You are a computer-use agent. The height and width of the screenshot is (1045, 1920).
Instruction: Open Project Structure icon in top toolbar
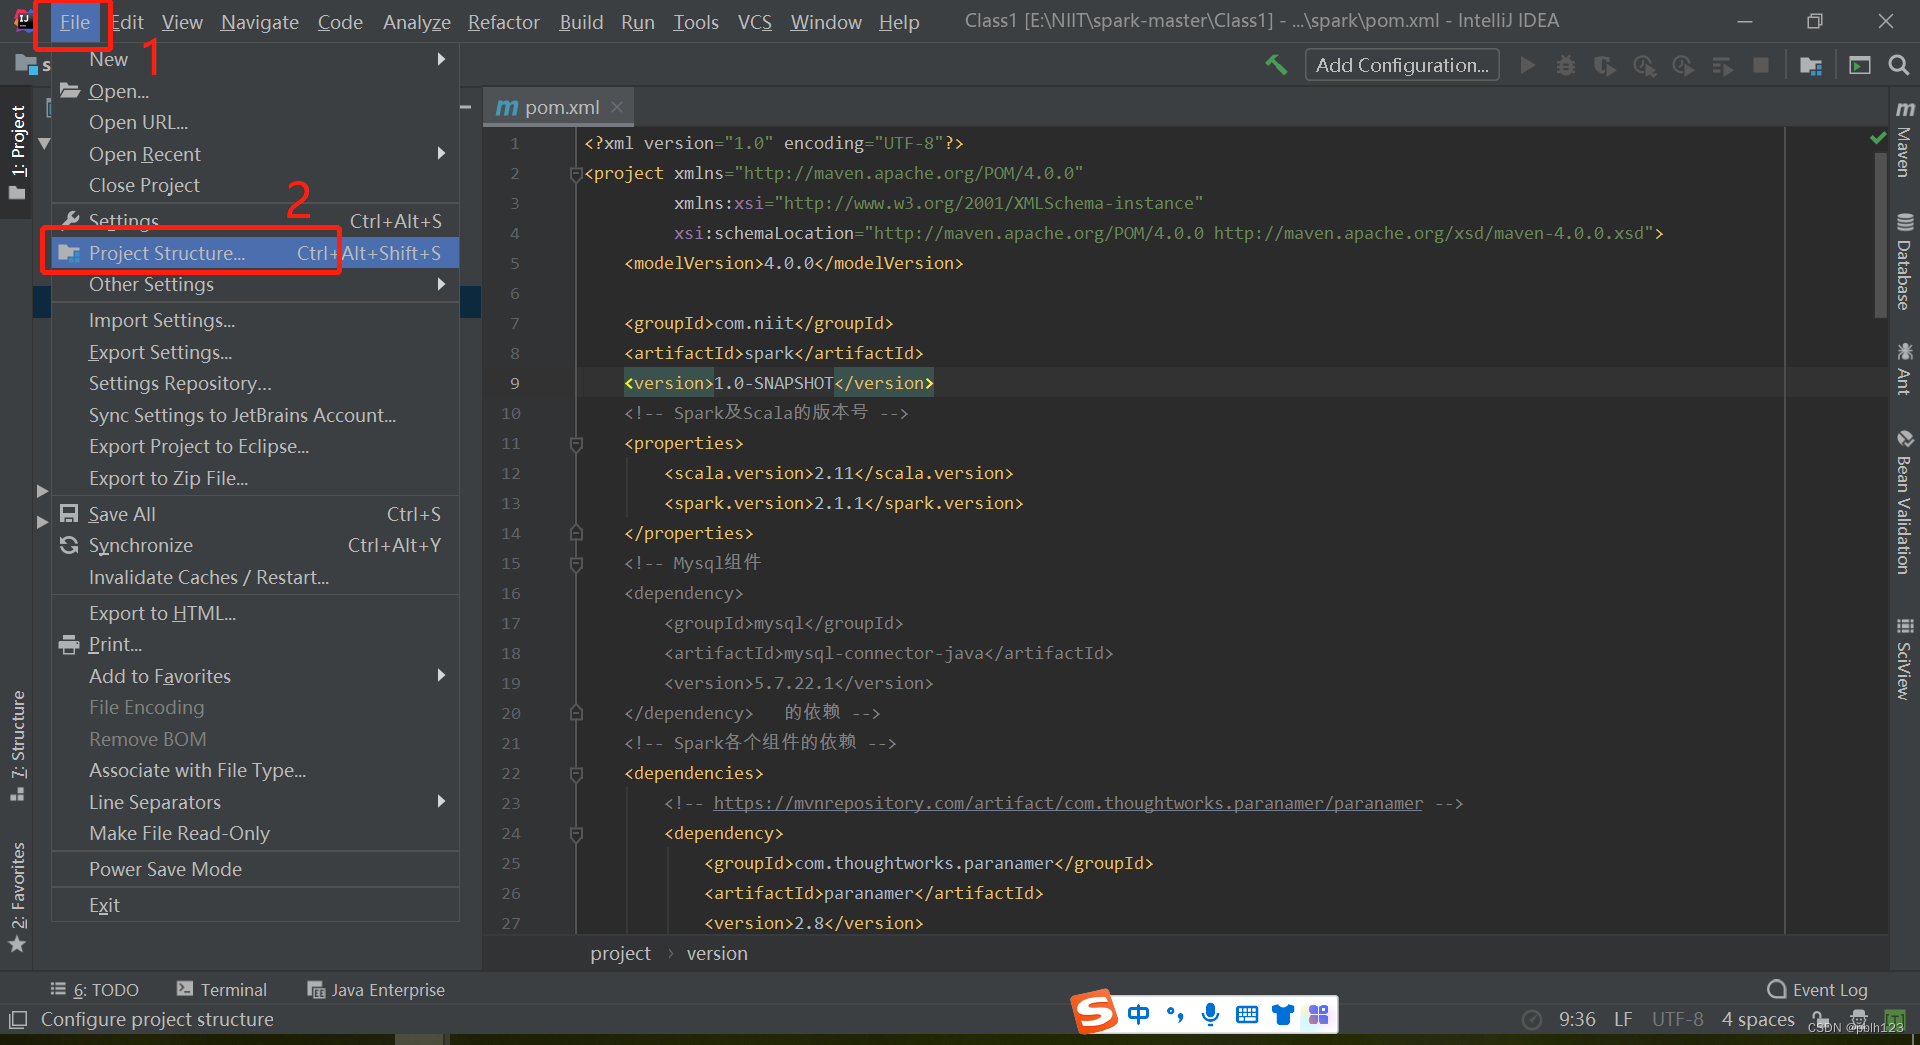click(x=1810, y=65)
